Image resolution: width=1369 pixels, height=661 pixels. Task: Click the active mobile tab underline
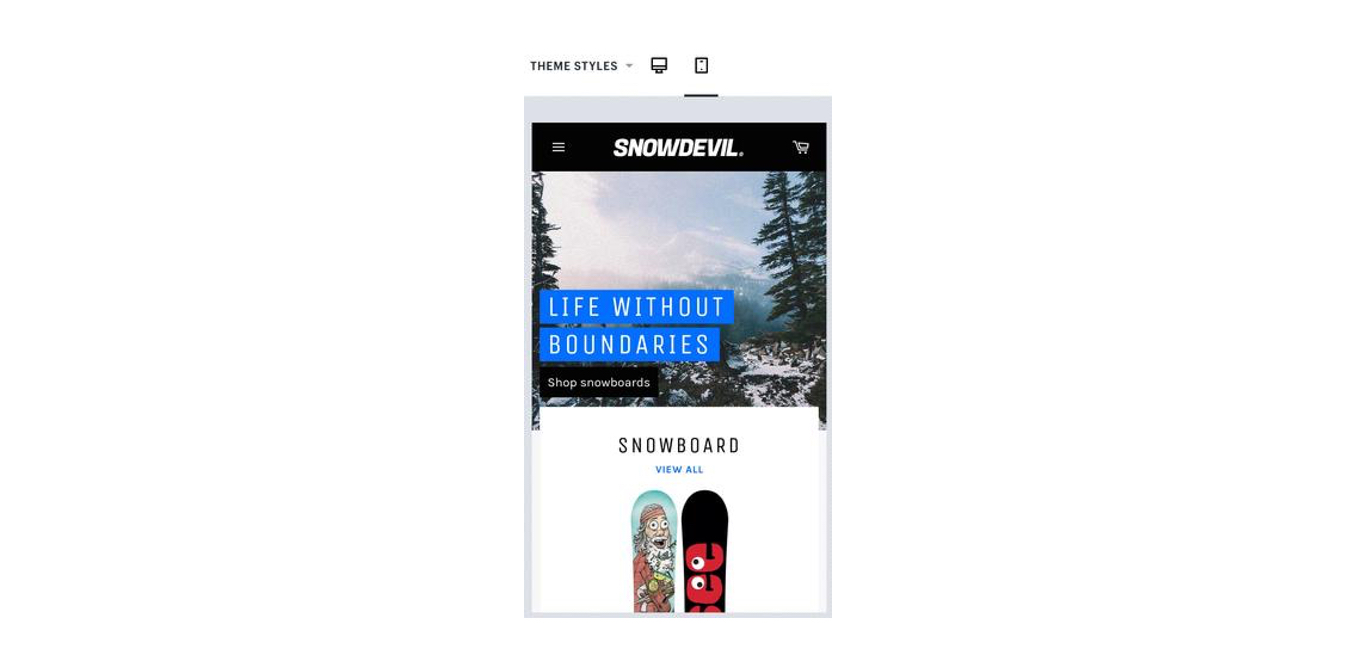coord(701,95)
